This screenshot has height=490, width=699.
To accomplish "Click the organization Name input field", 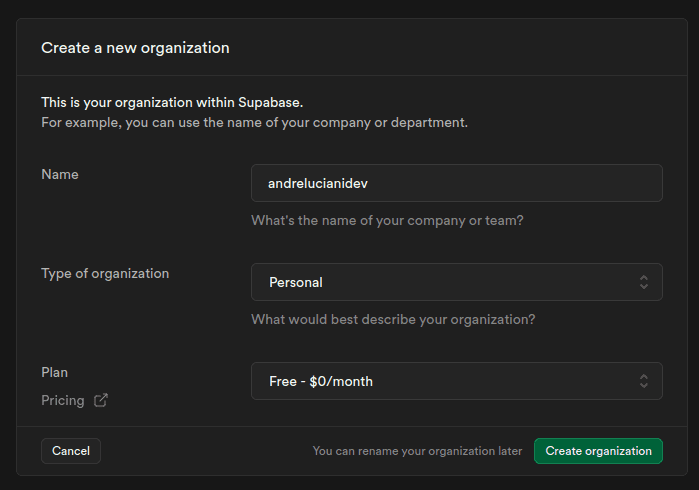I will tap(456, 183).
